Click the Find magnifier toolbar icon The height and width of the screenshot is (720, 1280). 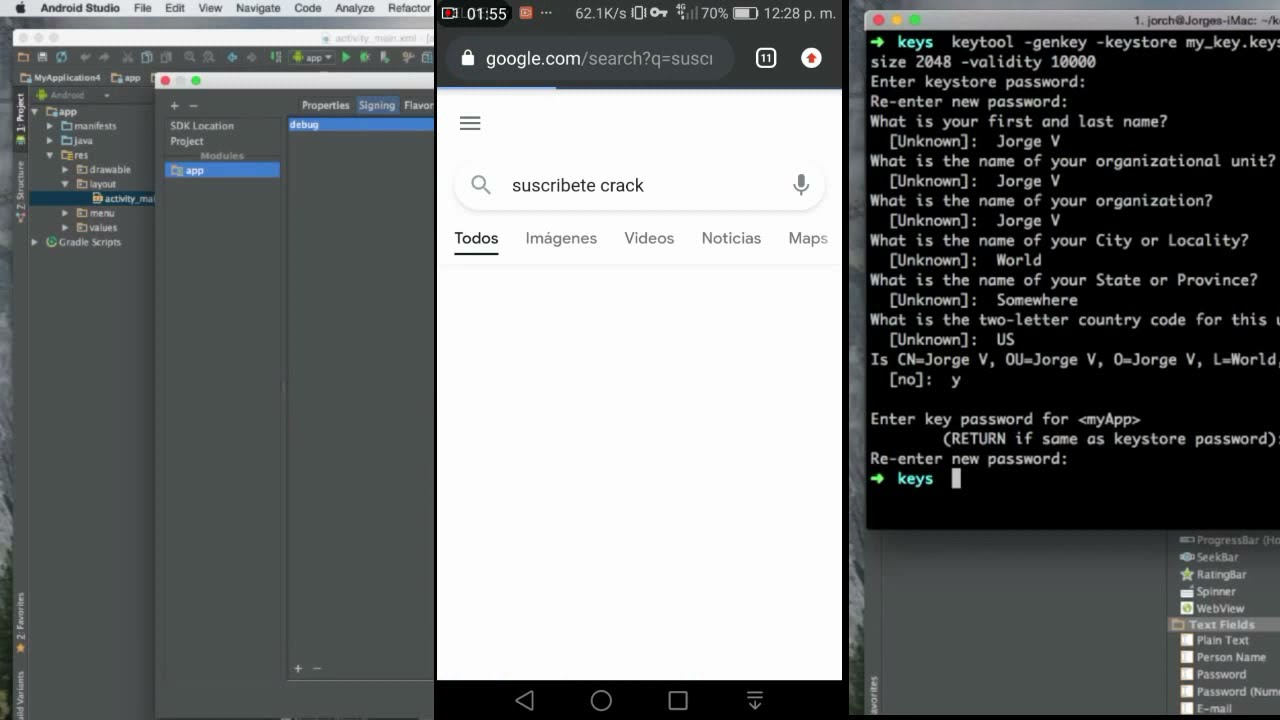pos(190,57)
